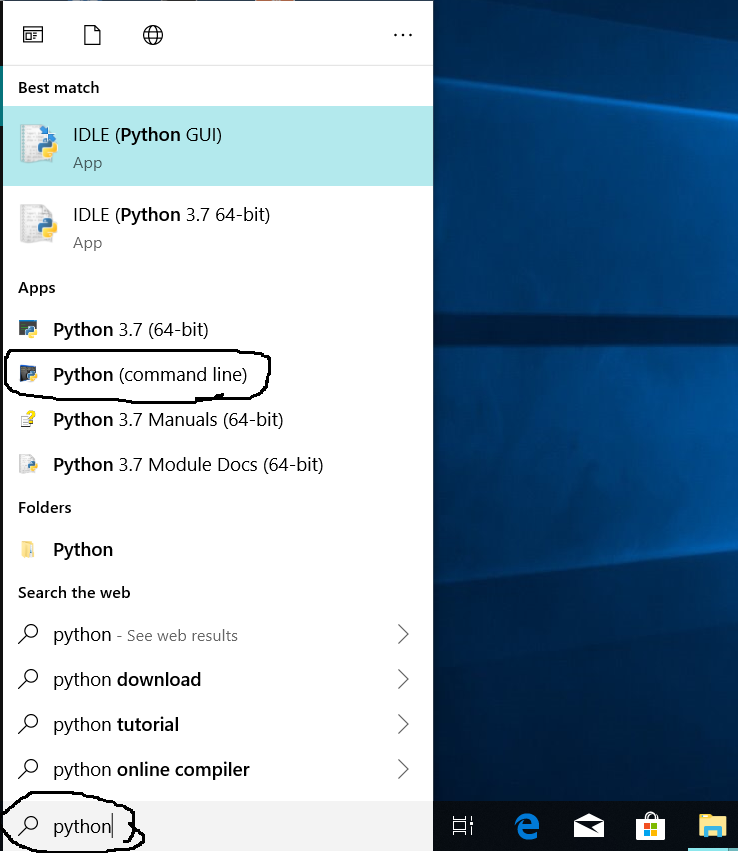Expand arrow for 'python' web results
738x853 pixels.
click(x=403, y=634)
